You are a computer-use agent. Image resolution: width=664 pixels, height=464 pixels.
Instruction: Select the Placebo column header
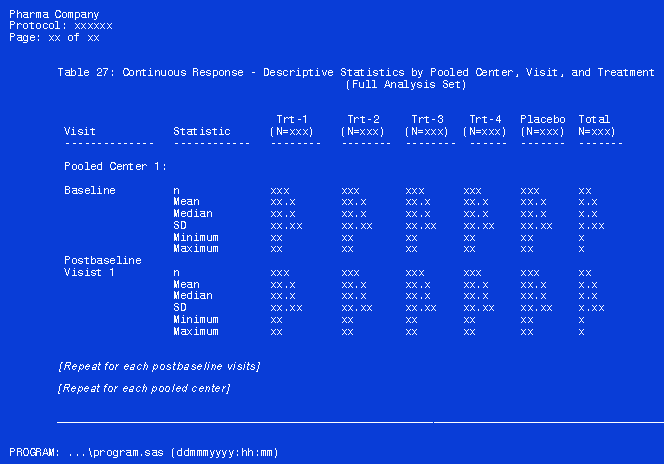click(542, 119)
